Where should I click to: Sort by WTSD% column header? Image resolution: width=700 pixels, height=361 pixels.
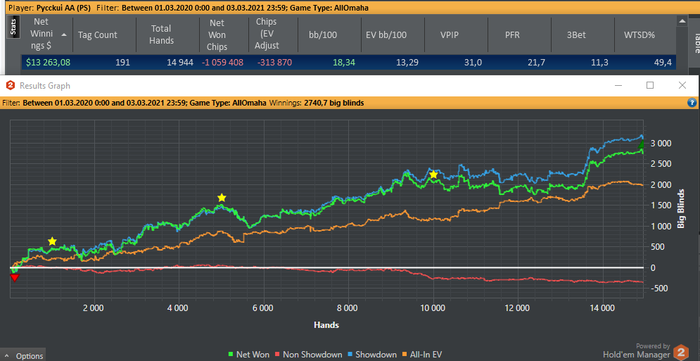tap(645, 34)
